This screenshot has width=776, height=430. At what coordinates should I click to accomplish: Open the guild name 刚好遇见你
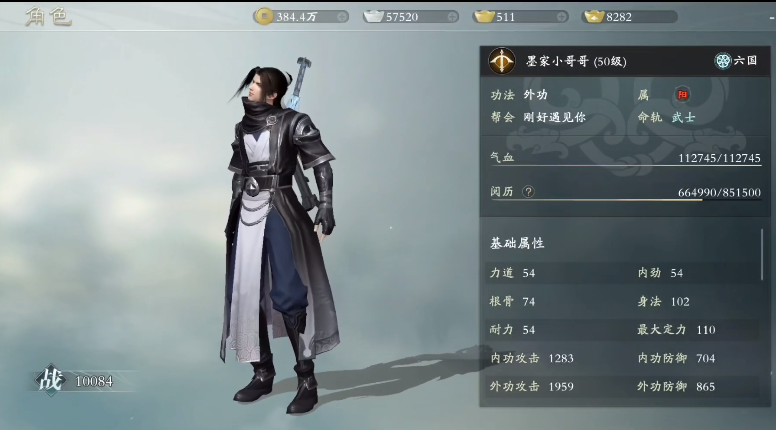click(x=554, y=117)
